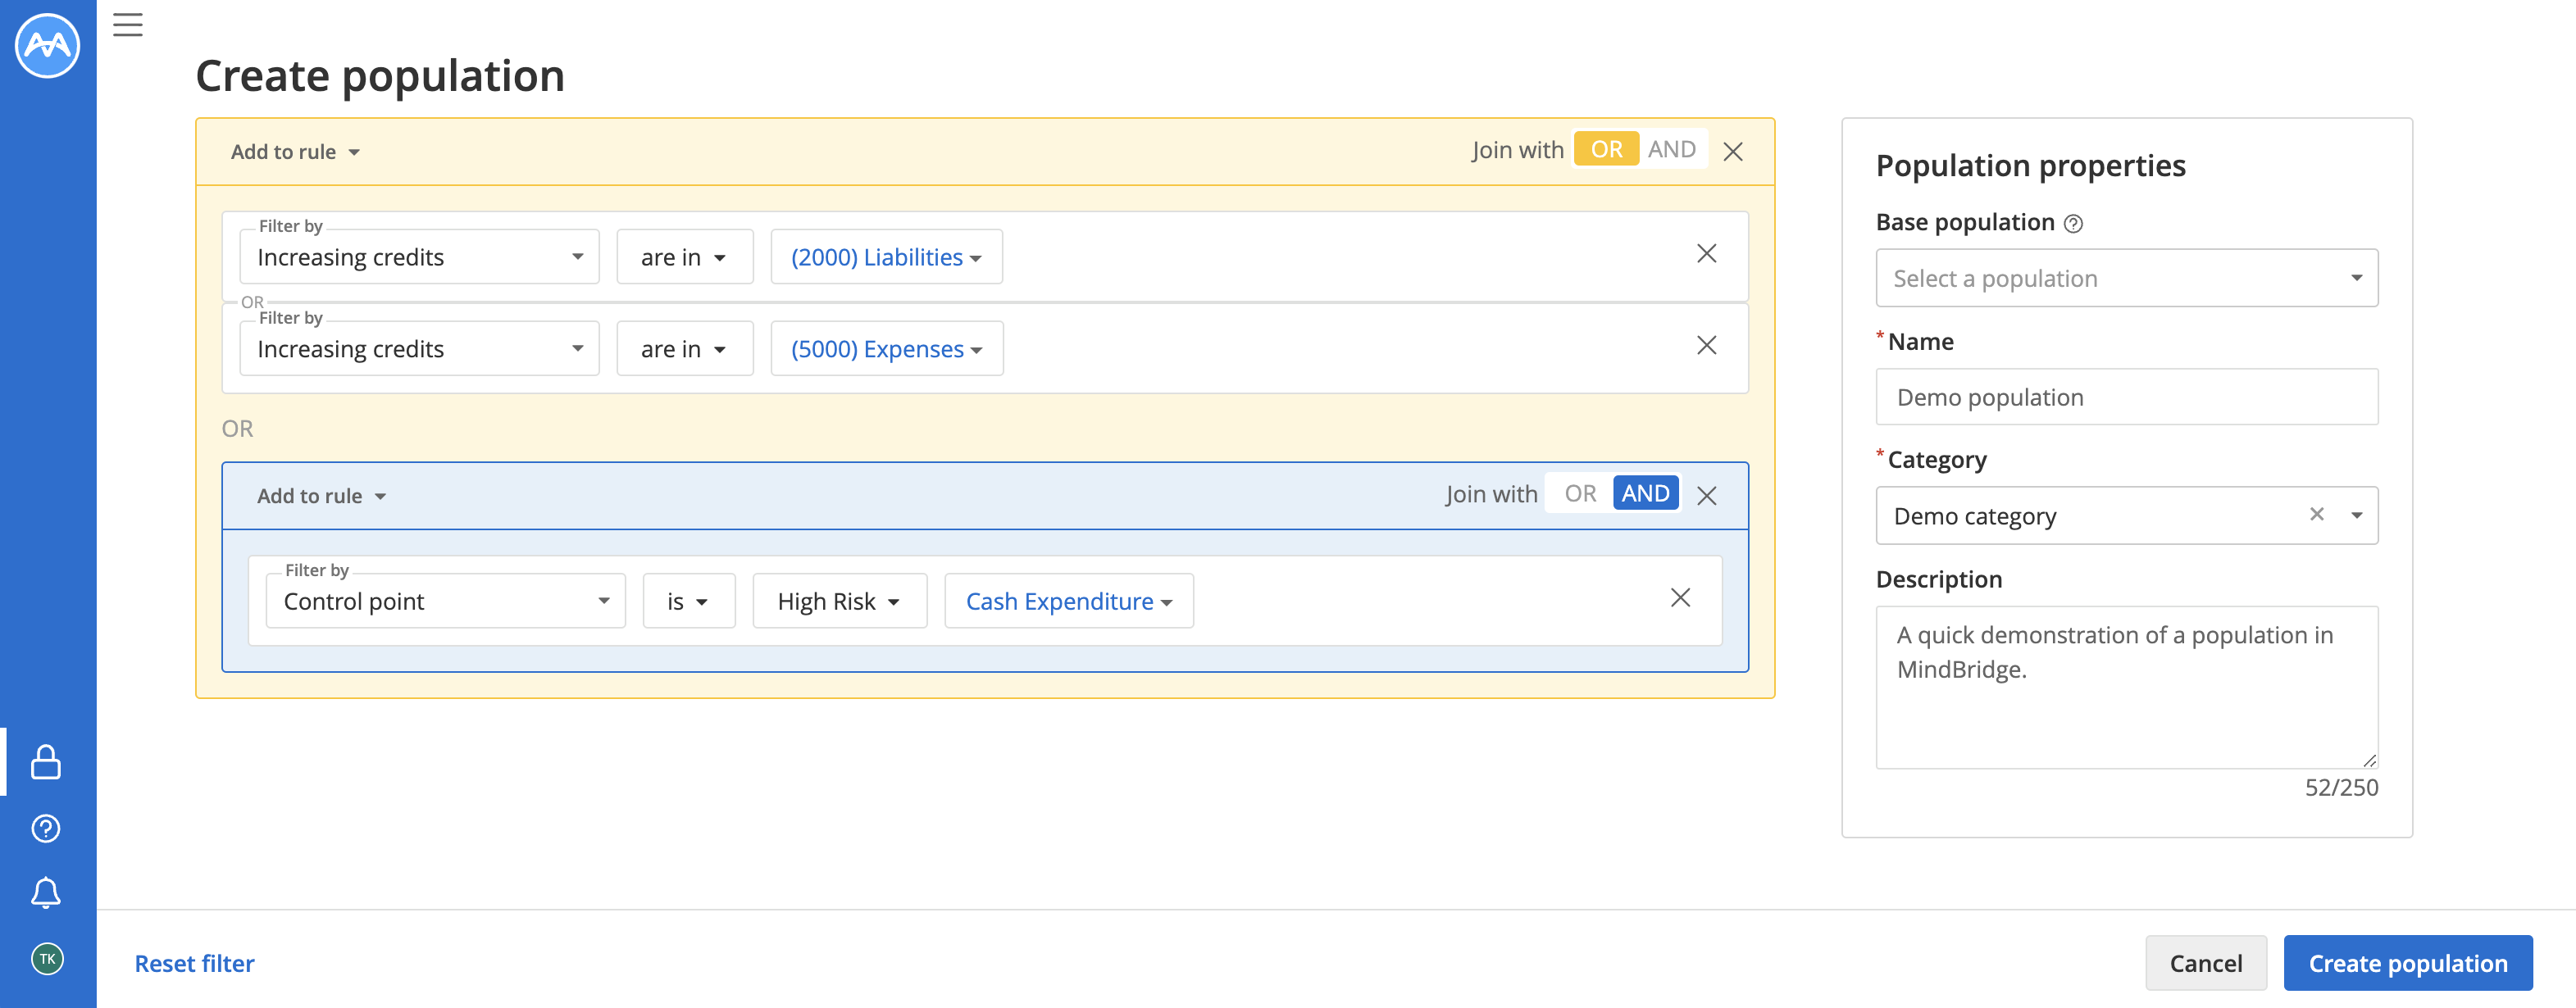Screen dimensions: 2576x1008
Task: Open the (2000) Liabilities account dropdown
Action: (886, 257)
